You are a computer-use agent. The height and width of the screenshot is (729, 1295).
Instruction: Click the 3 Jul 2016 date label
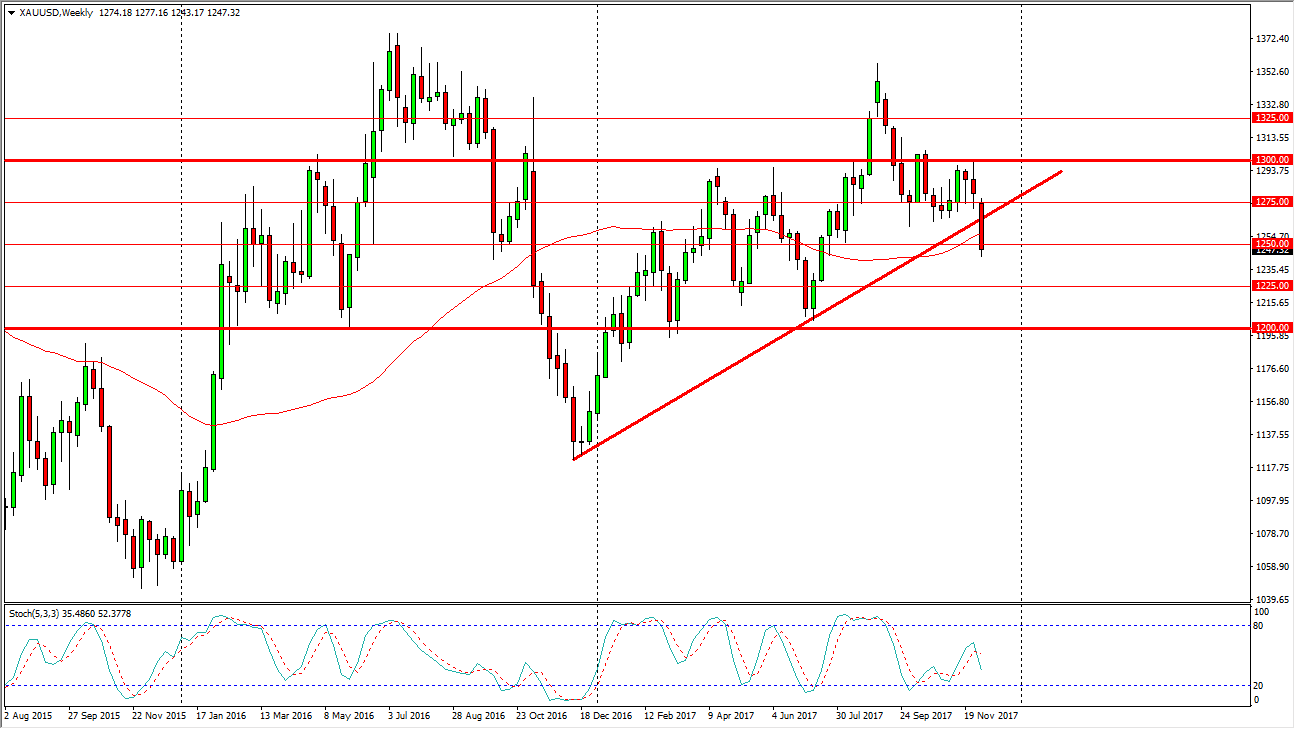[x=411, y=716]
